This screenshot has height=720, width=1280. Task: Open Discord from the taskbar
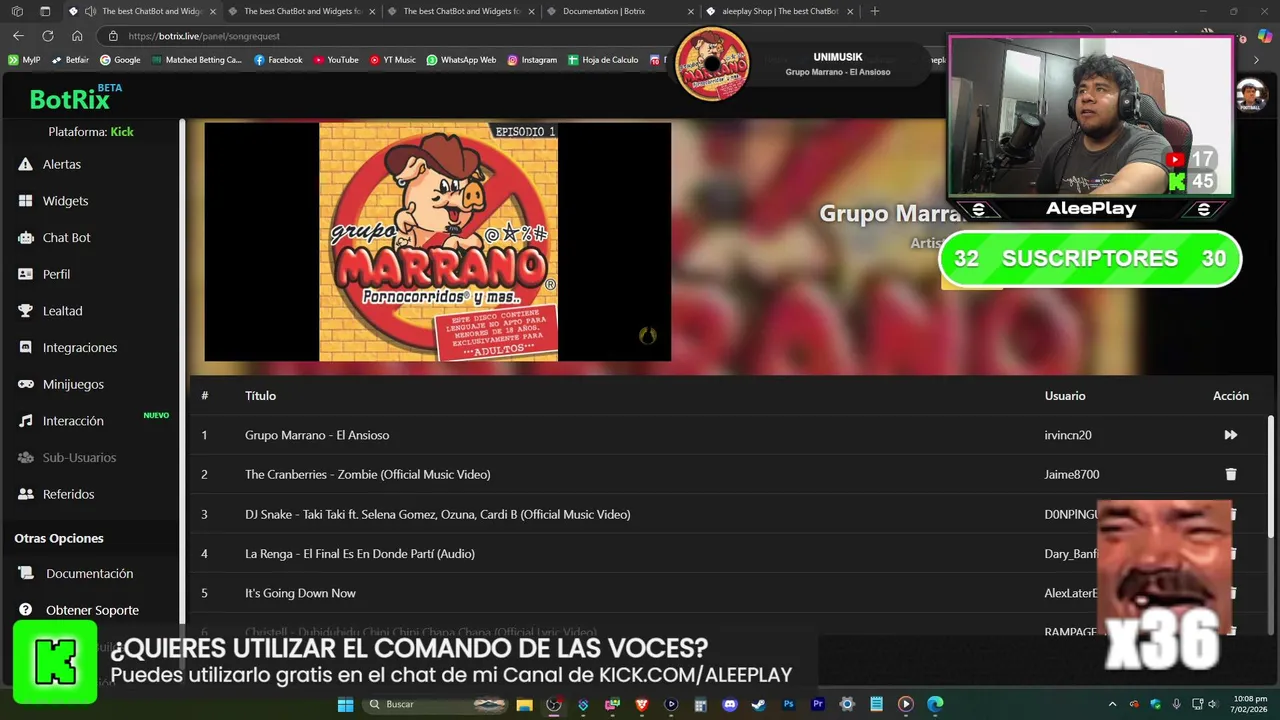pyautogui.click(x=730, y=704)
